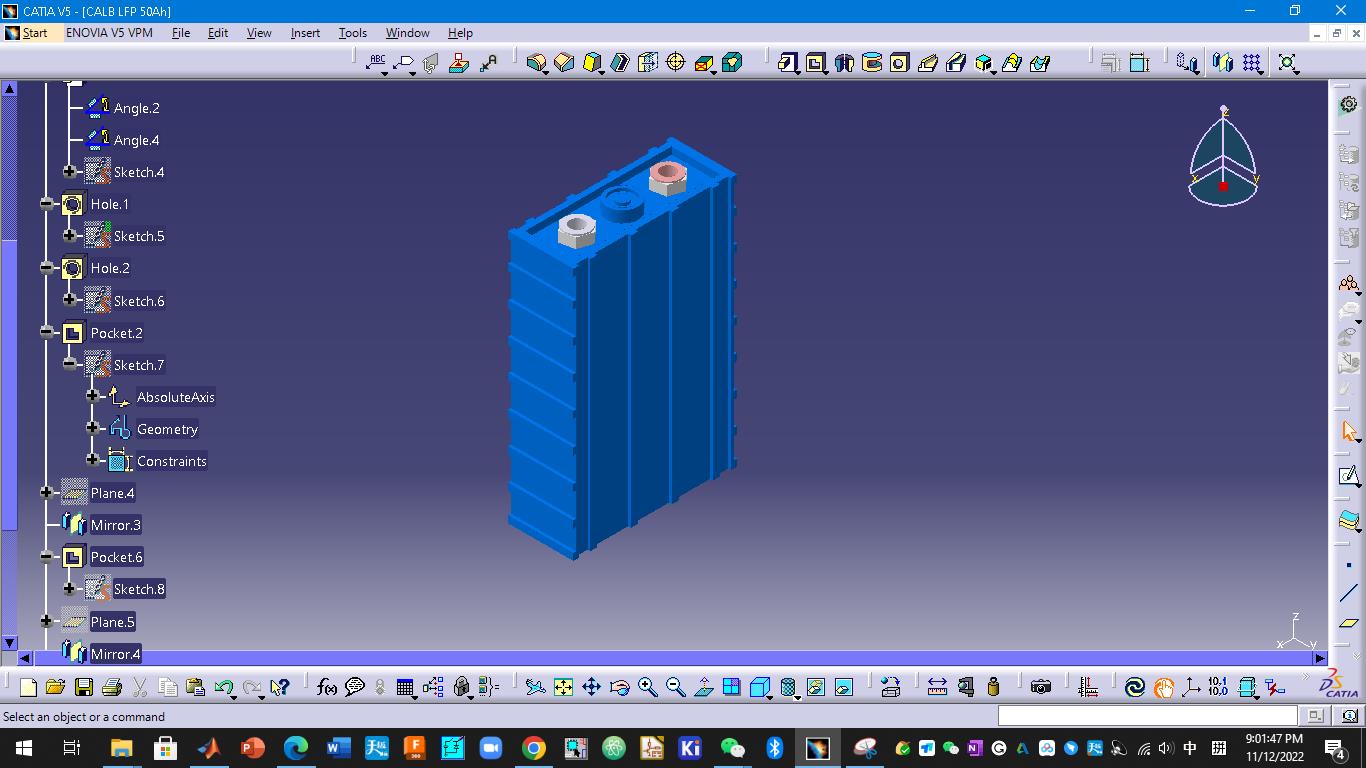Open the Formula f(x) tool
The height and width of the screenshot is (768, 1366).
pos(327,687)
